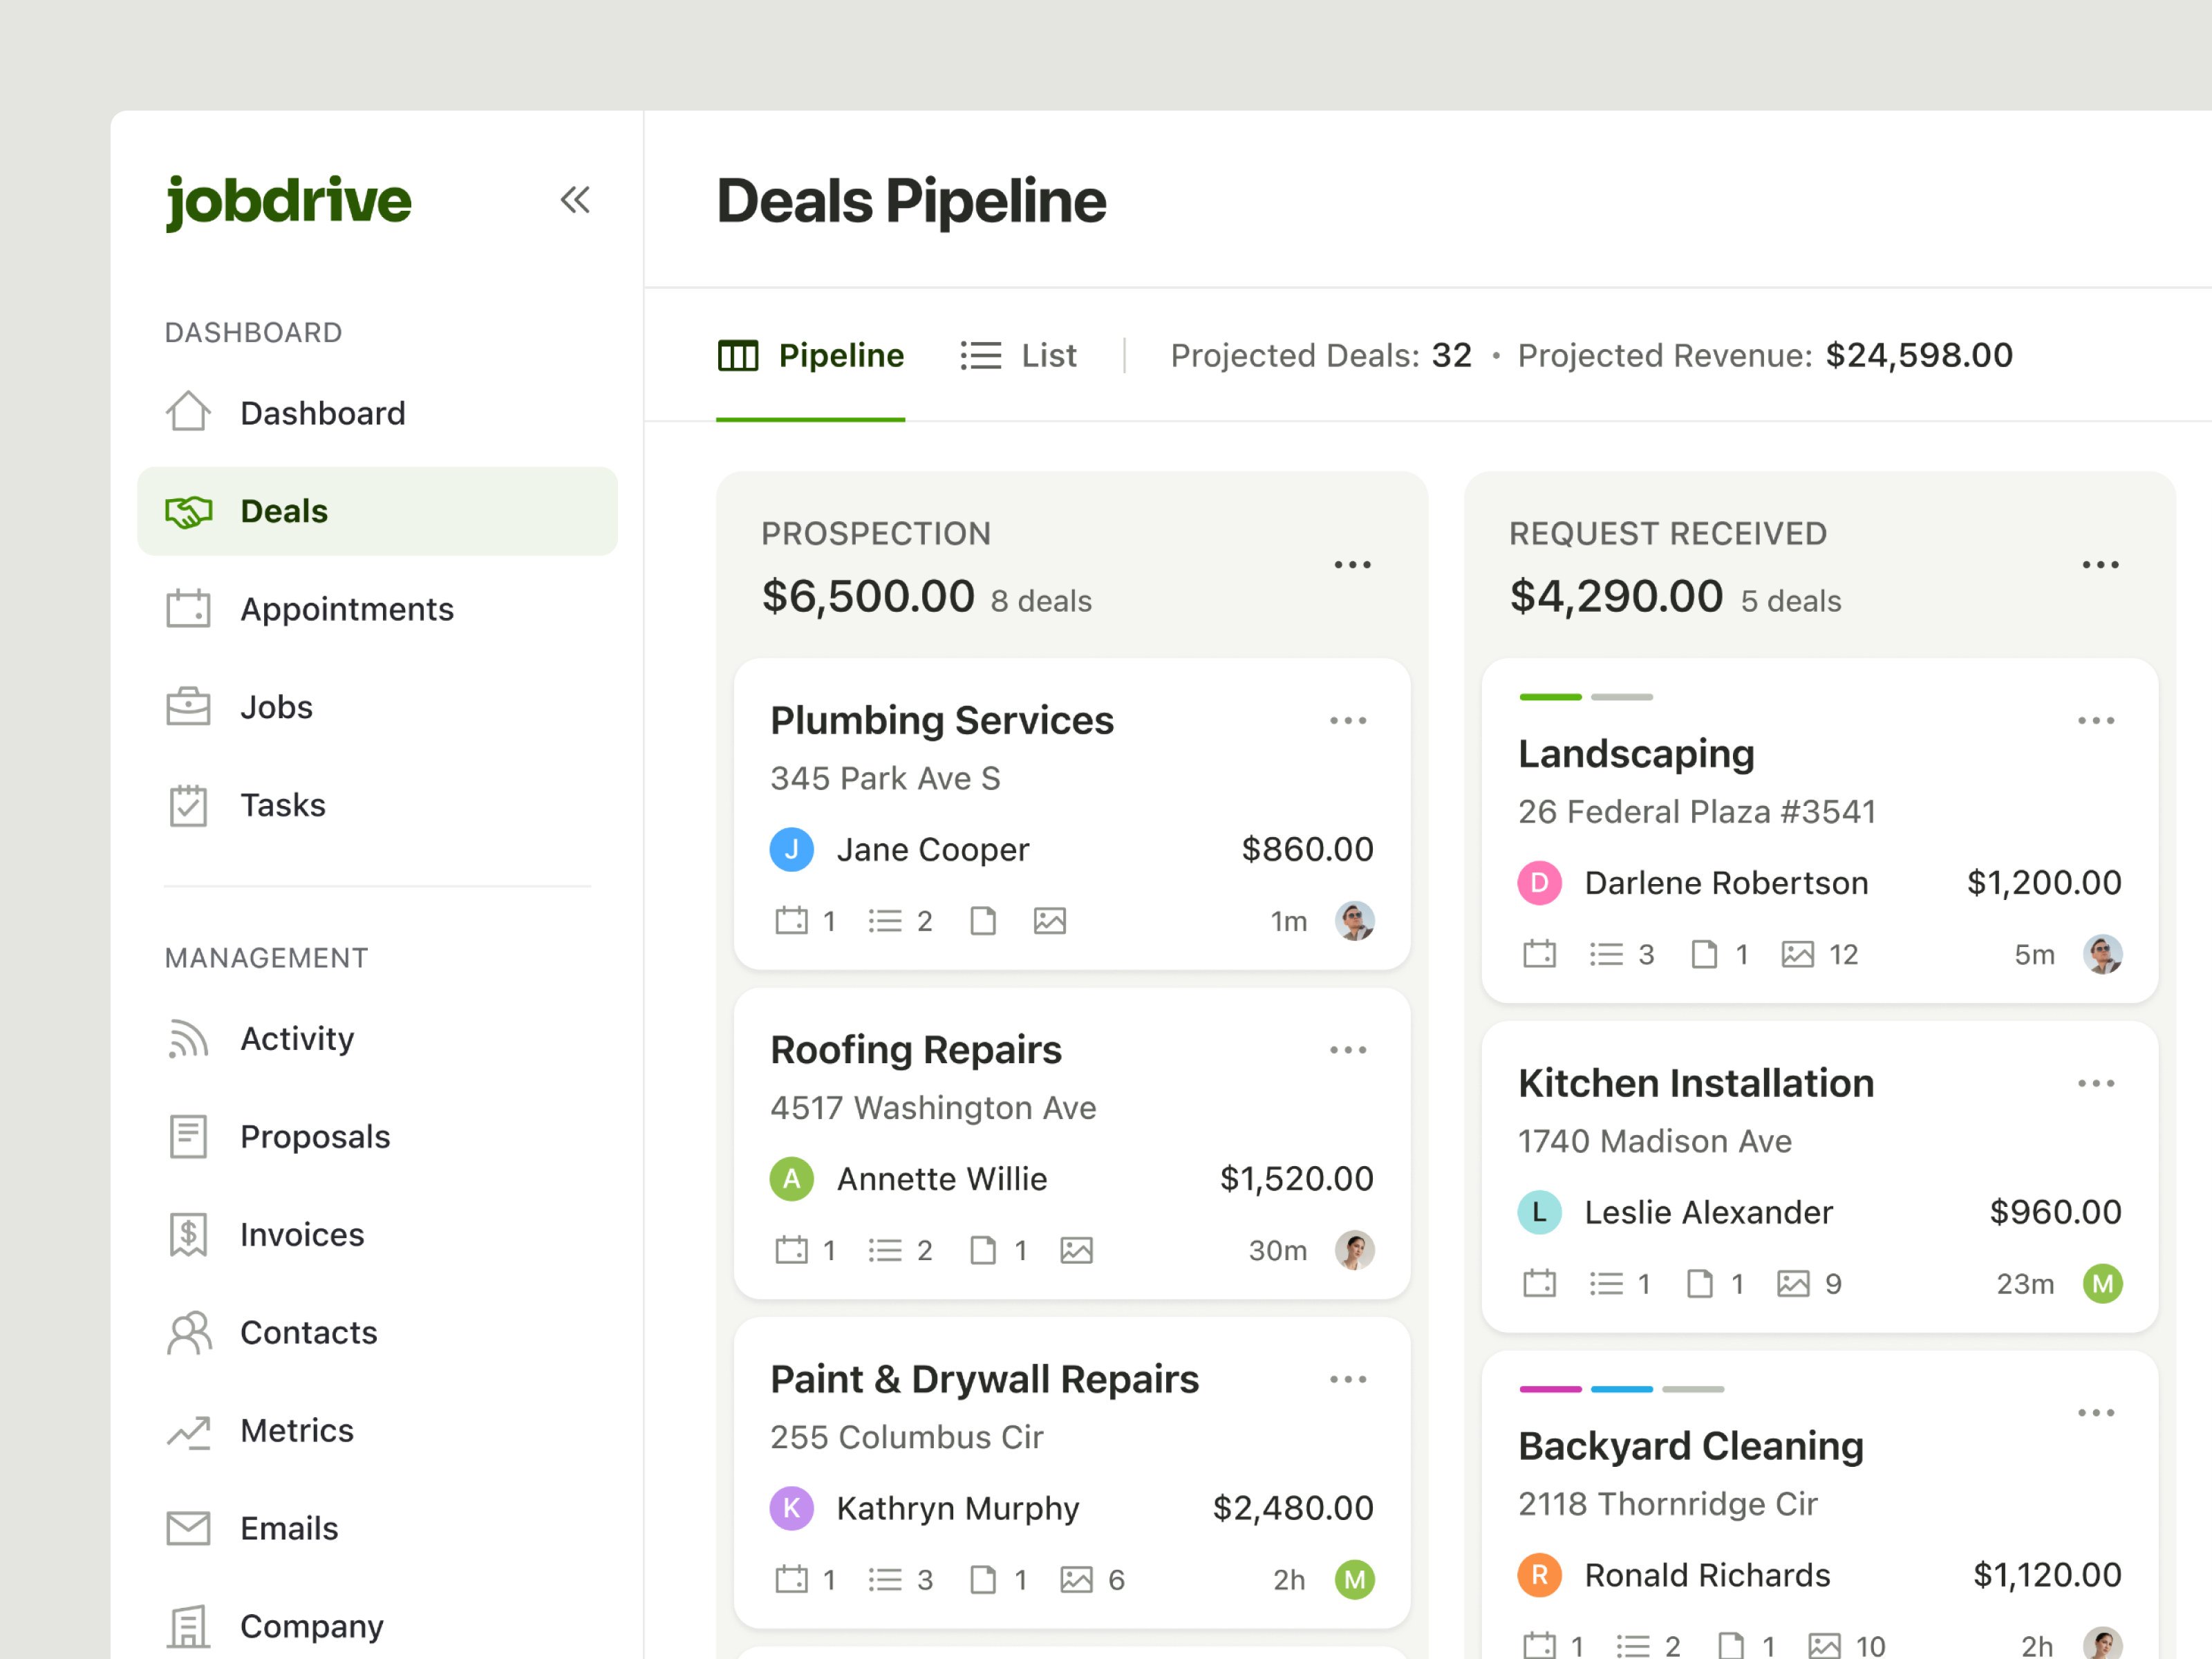
Task: Click image icon on Plumbing Services card
Action: pos(1049,921)
